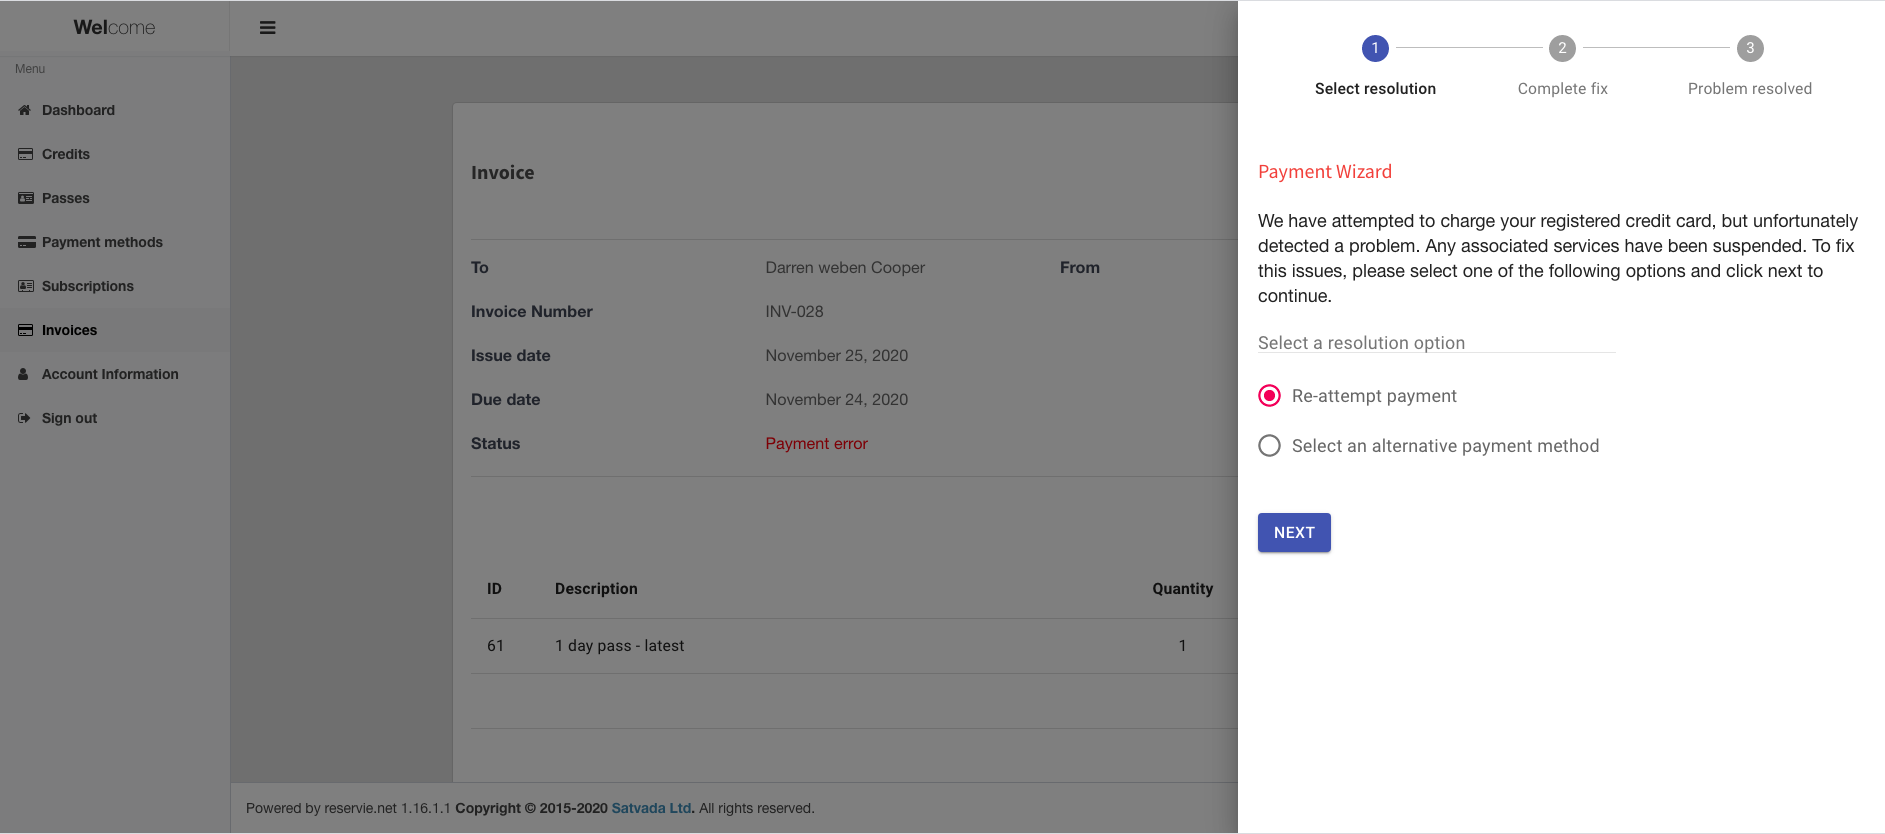Click the Subscriptions icon in sidebar
Image resolution: width=1885 pixels, height=834 pixels.
tap(25, 286)
